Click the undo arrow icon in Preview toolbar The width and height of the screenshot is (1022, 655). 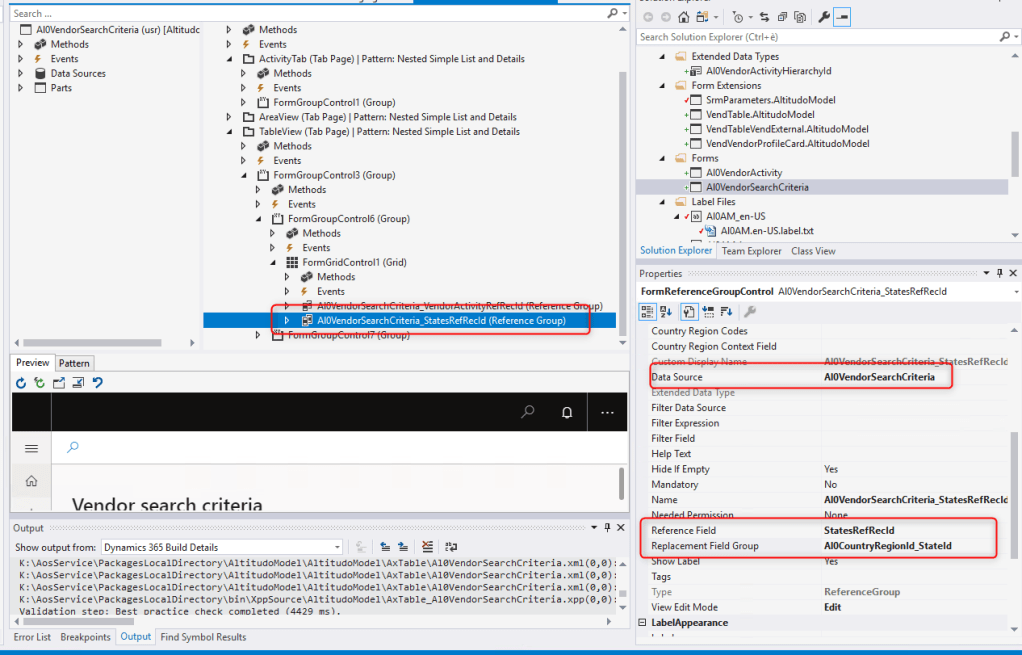pos(97,383)
